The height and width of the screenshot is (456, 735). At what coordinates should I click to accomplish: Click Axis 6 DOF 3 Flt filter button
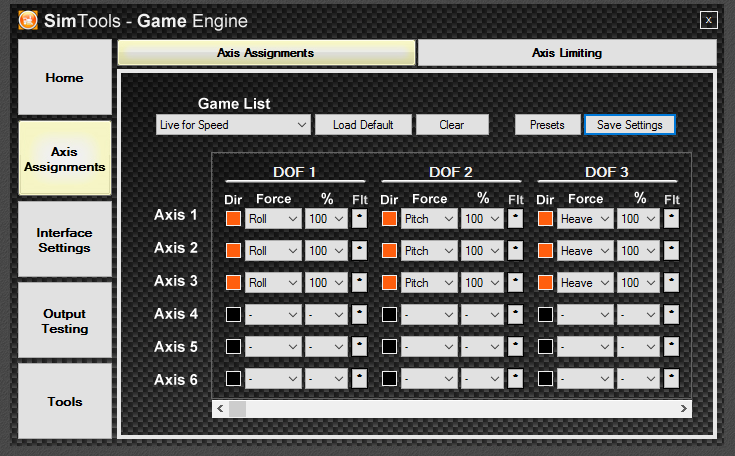[x=671, y=379]
